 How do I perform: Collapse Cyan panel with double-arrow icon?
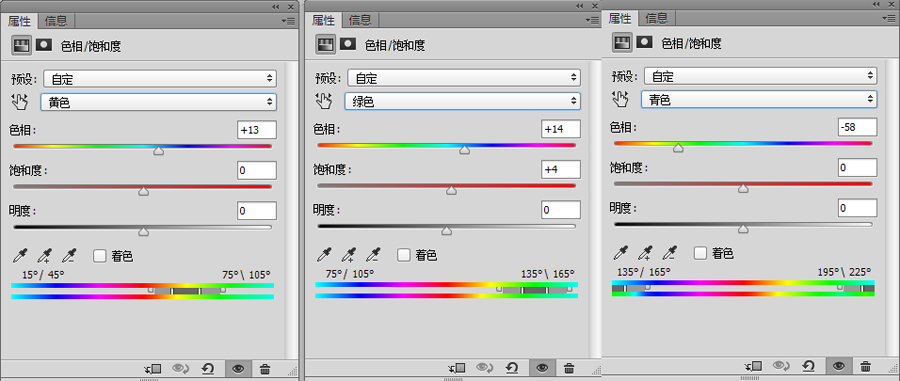click(876, 3)
